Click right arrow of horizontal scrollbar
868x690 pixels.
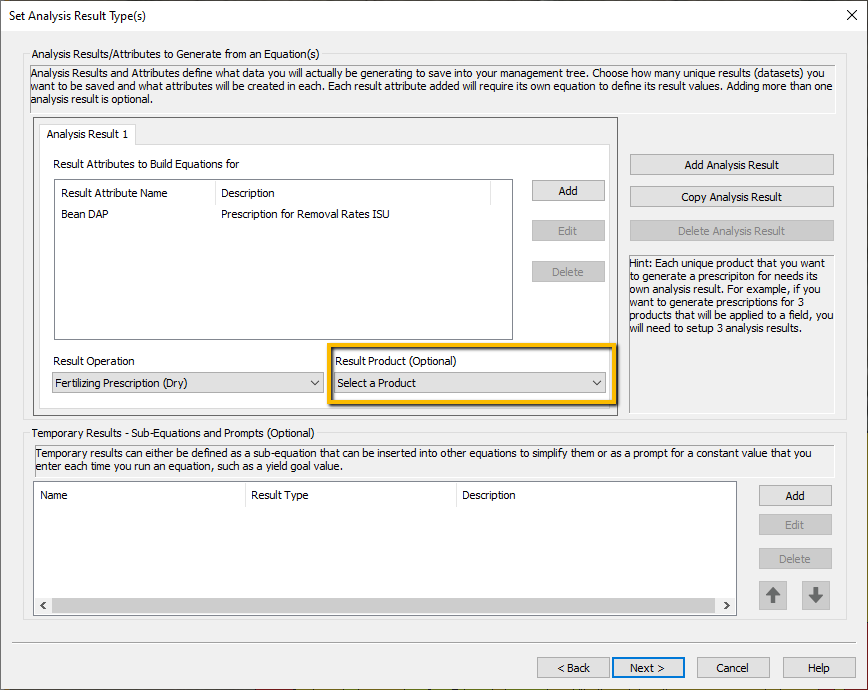[x=727, y=605]
